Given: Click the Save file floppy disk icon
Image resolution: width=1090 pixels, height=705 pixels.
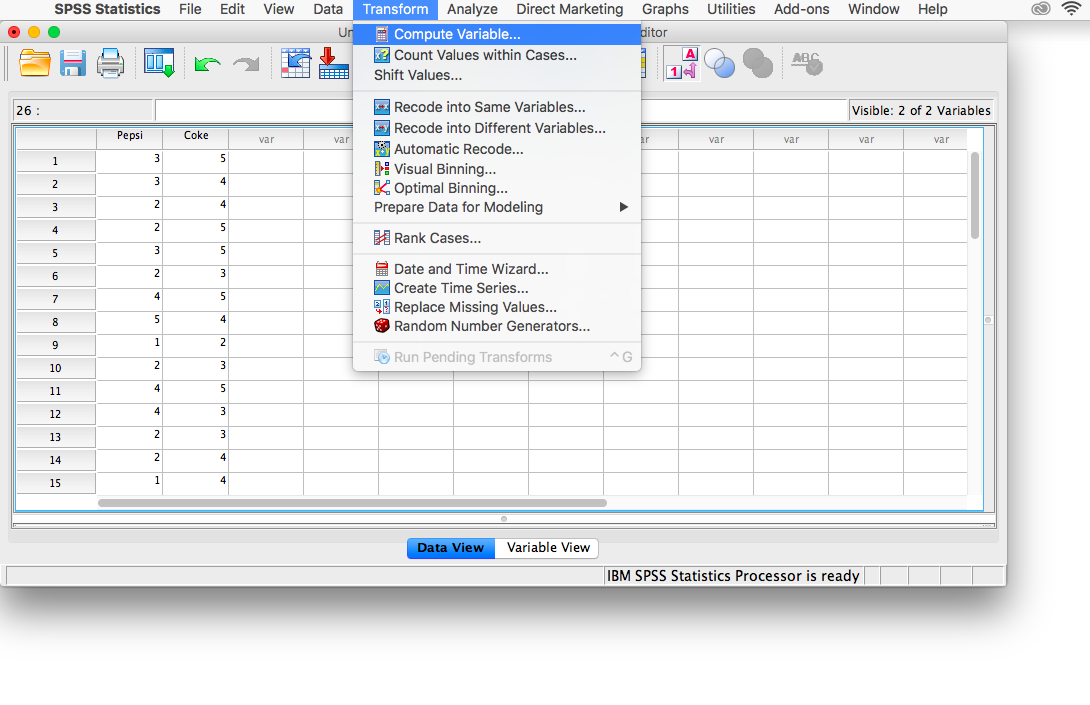Looking at the screenshot, I should coord(73,64).
